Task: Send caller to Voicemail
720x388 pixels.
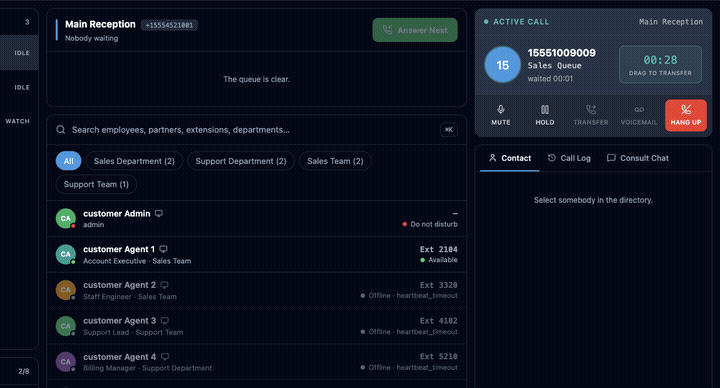Action: [x=639, y=115]
